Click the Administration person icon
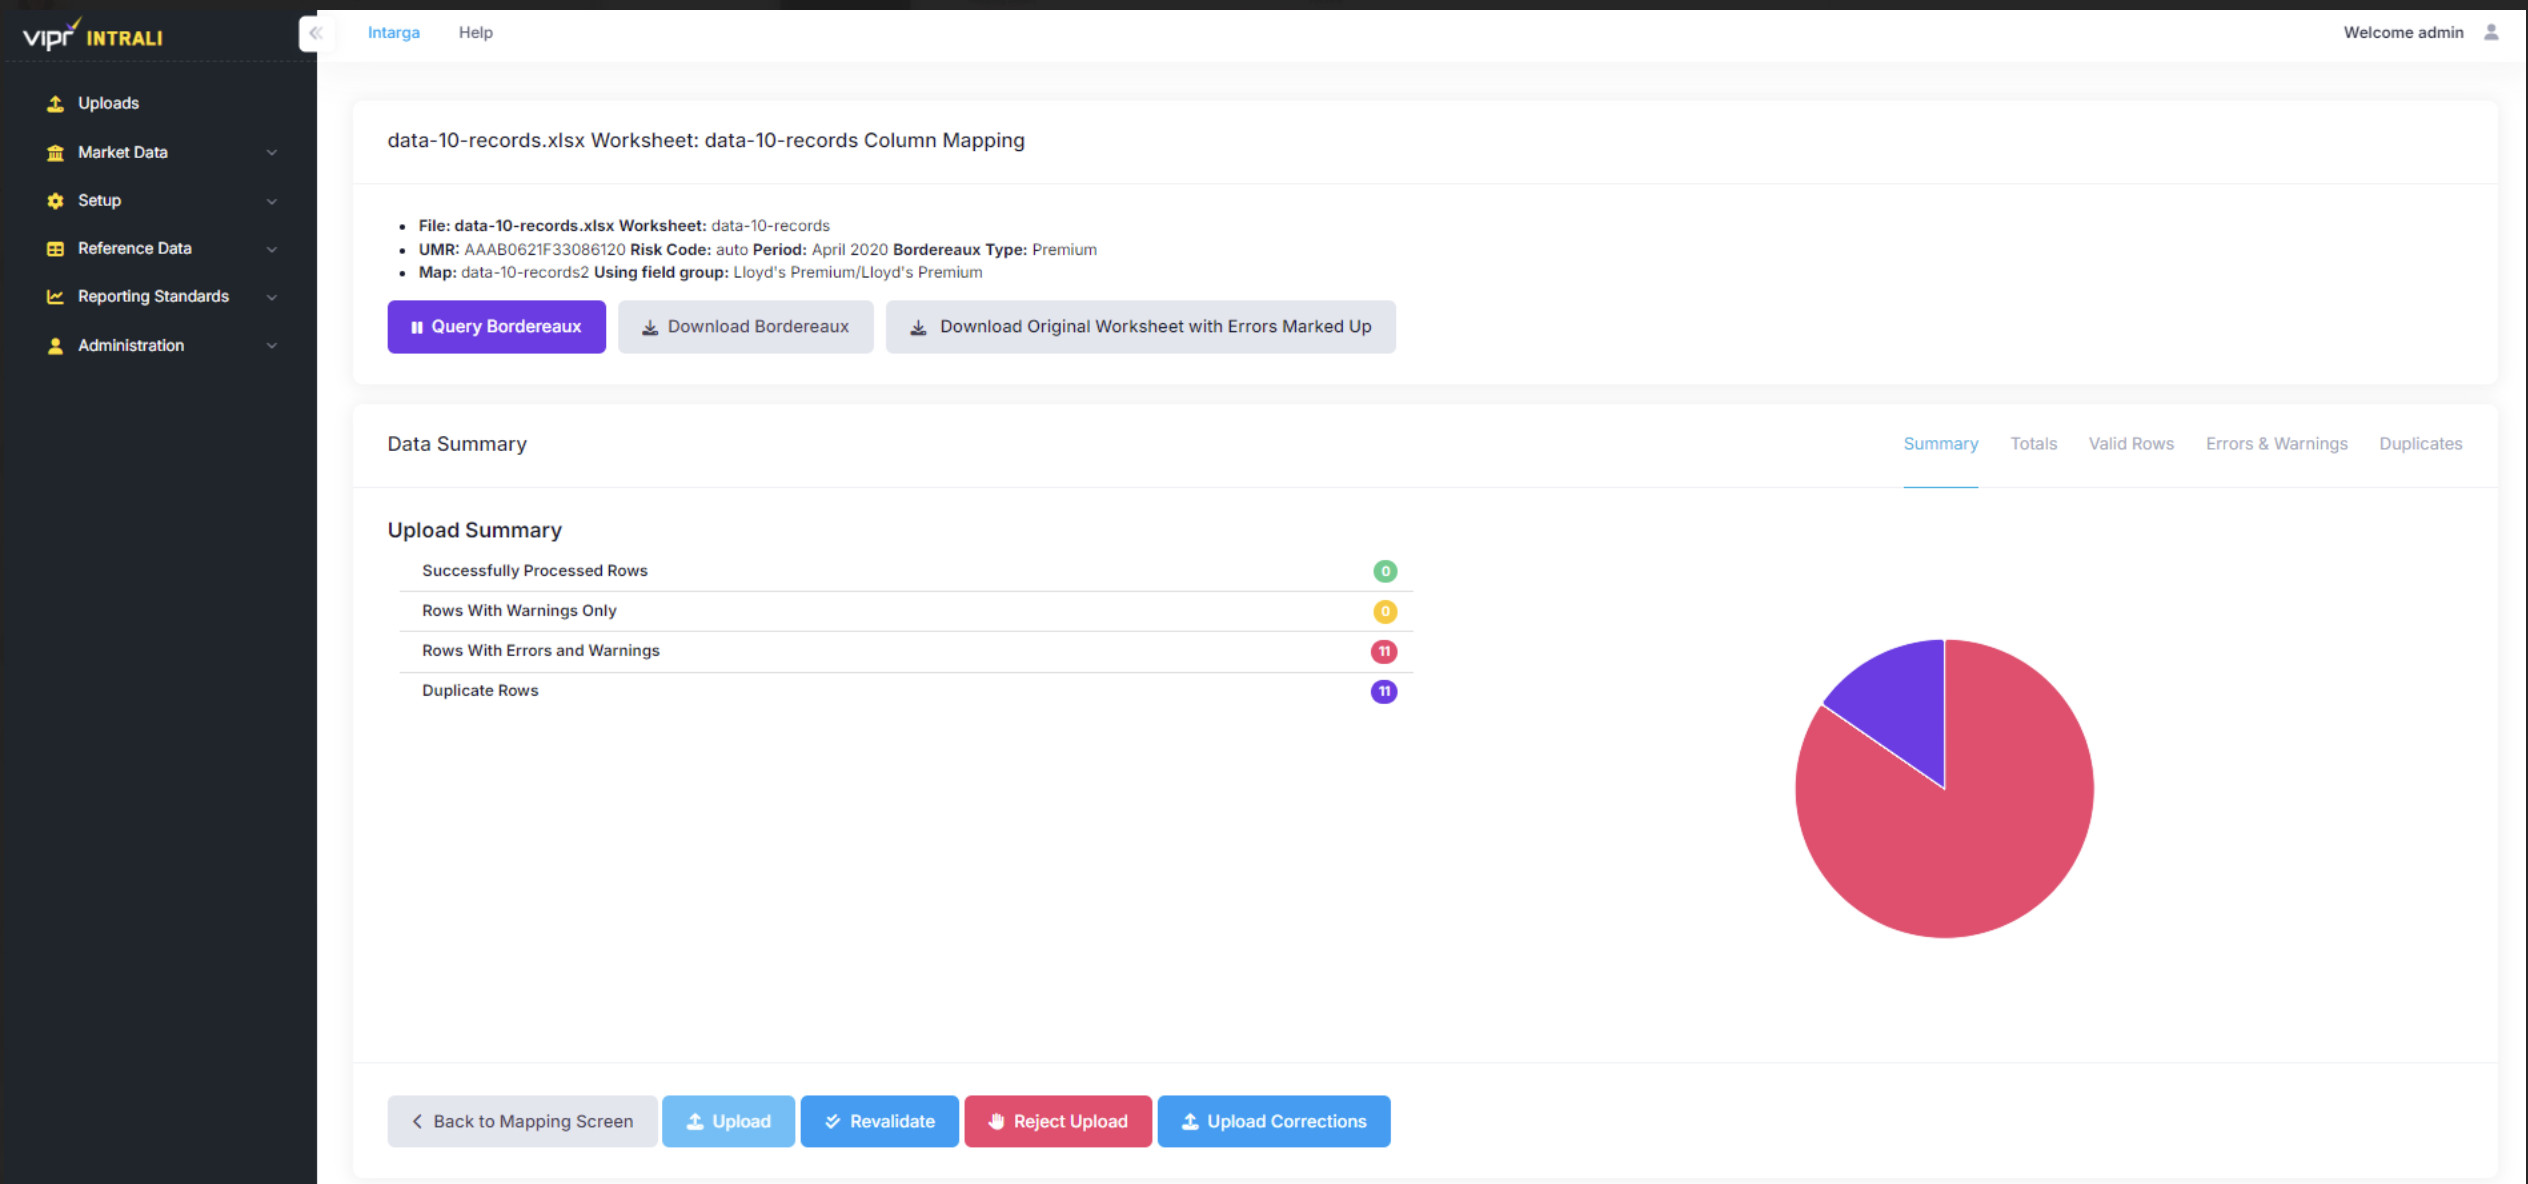Viewport: 2528px width, 1184px height. 55,346
